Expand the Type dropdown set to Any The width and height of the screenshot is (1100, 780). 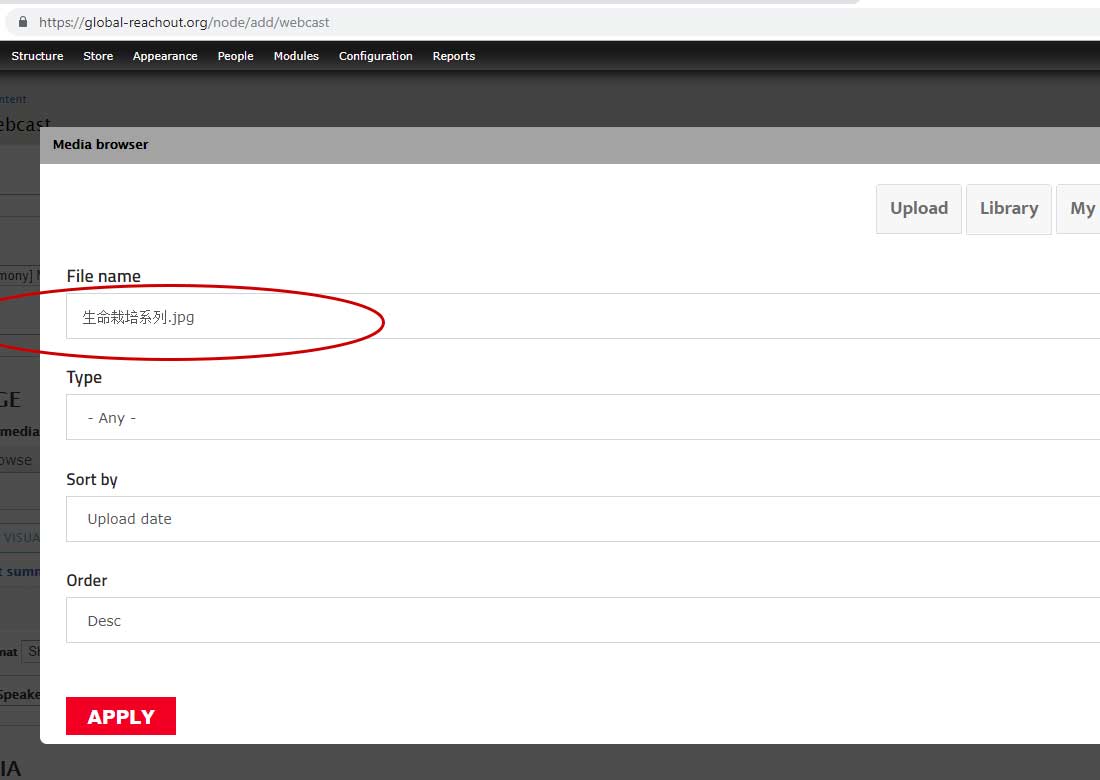click(583, 417)
